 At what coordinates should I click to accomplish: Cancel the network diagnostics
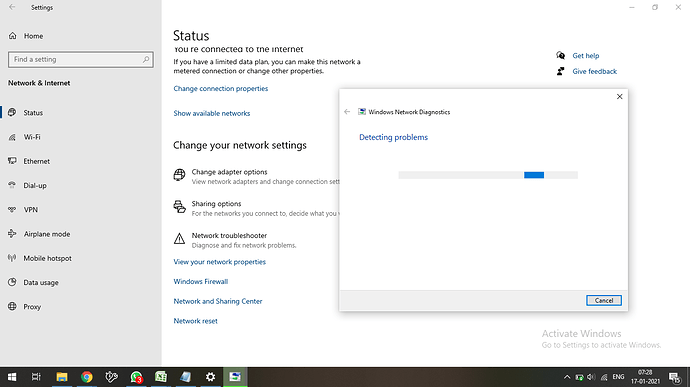pos(604,300)
